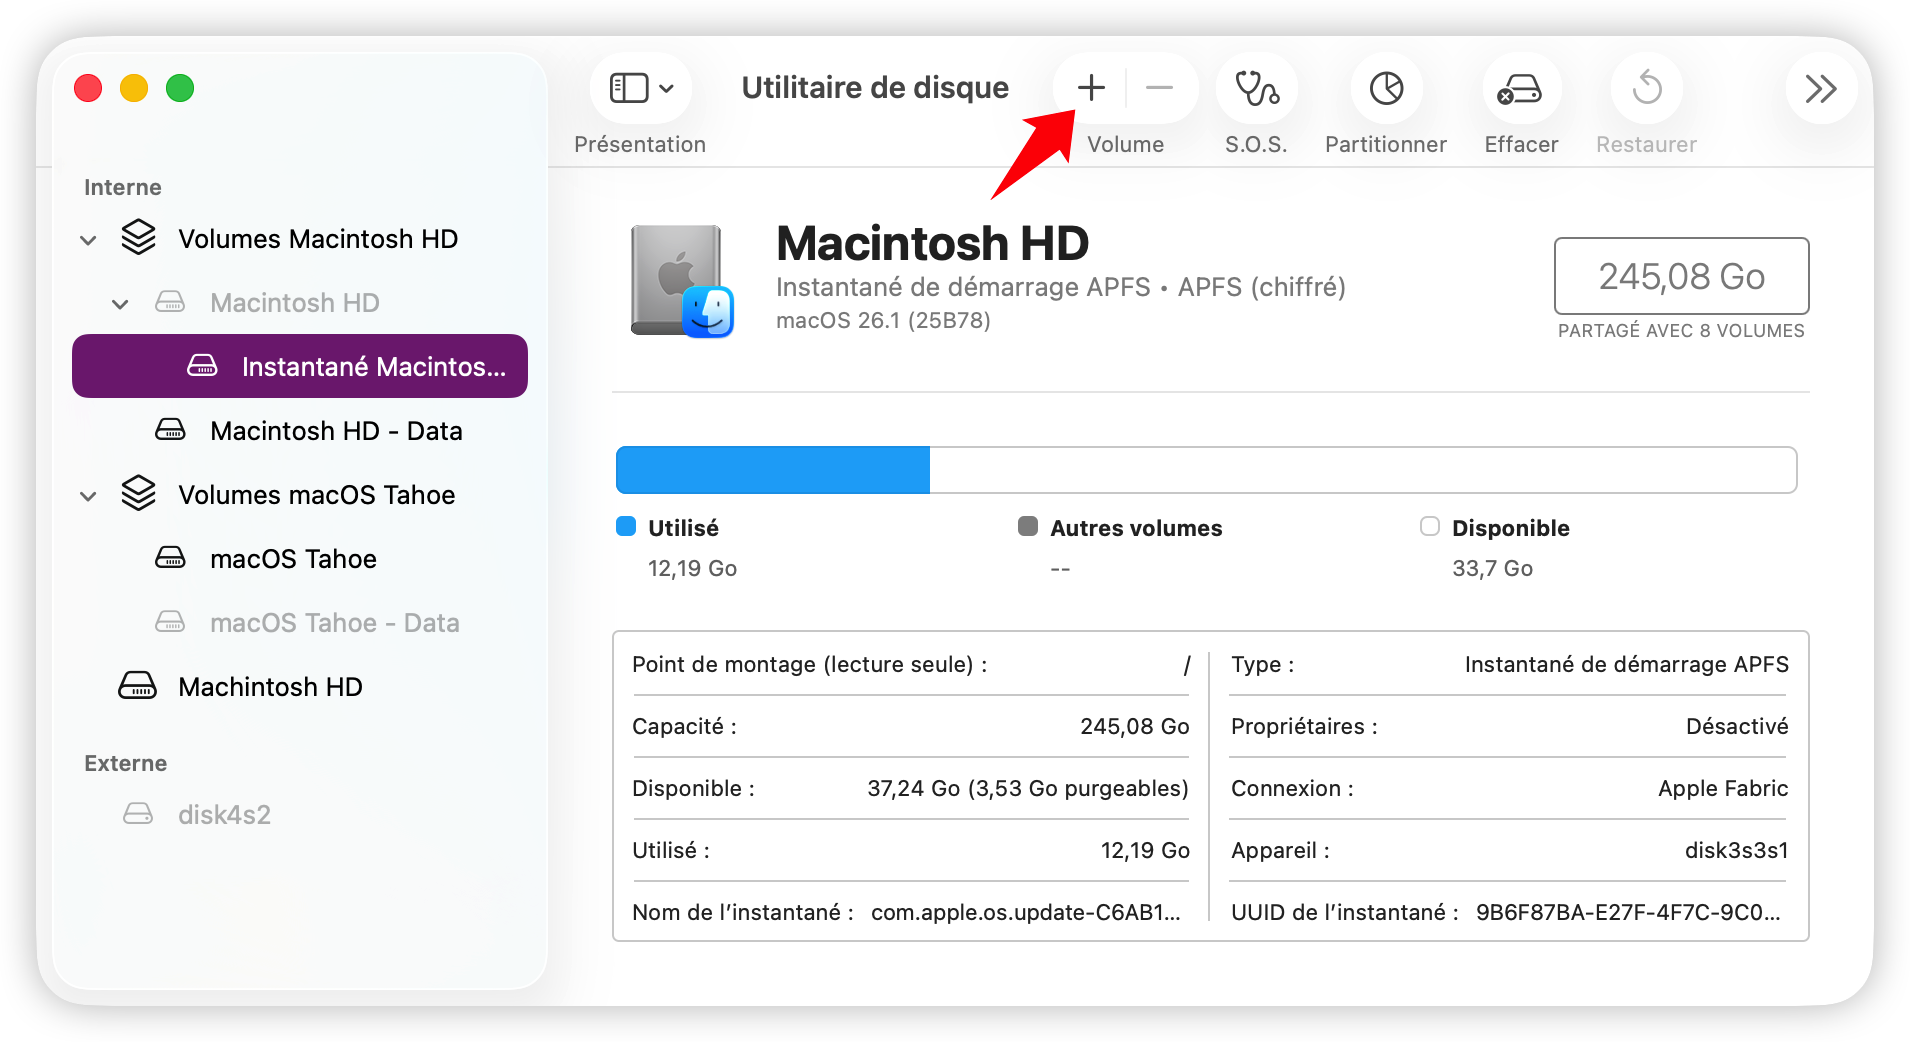Open the Partitionner pie chart tool
Image resolution: width=1910 pixels, height=1042 pixels.
pyautogui.click(x=1386, y=88)
